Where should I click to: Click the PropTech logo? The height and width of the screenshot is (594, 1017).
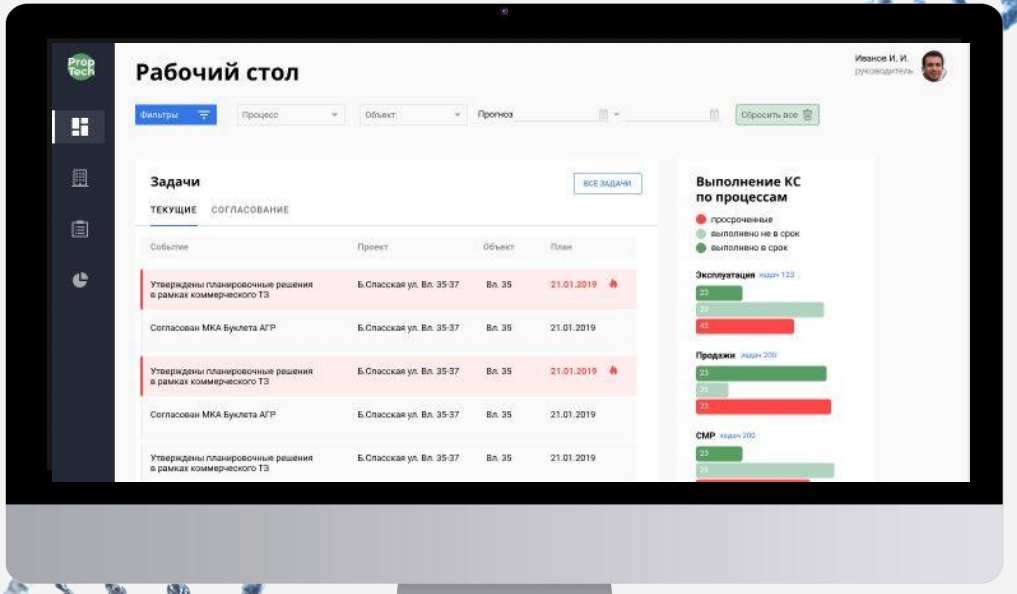pyautogui.click(x=83, y=69)
